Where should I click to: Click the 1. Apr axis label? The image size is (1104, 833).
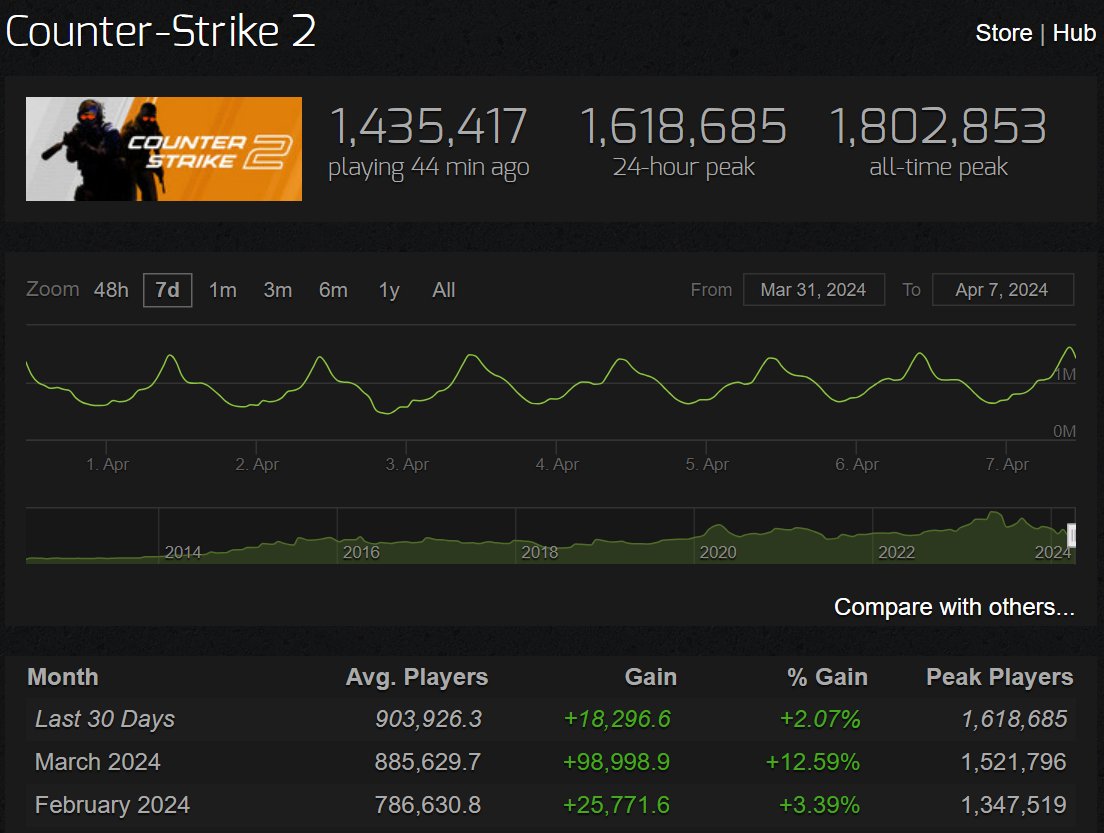coord(107,464)
